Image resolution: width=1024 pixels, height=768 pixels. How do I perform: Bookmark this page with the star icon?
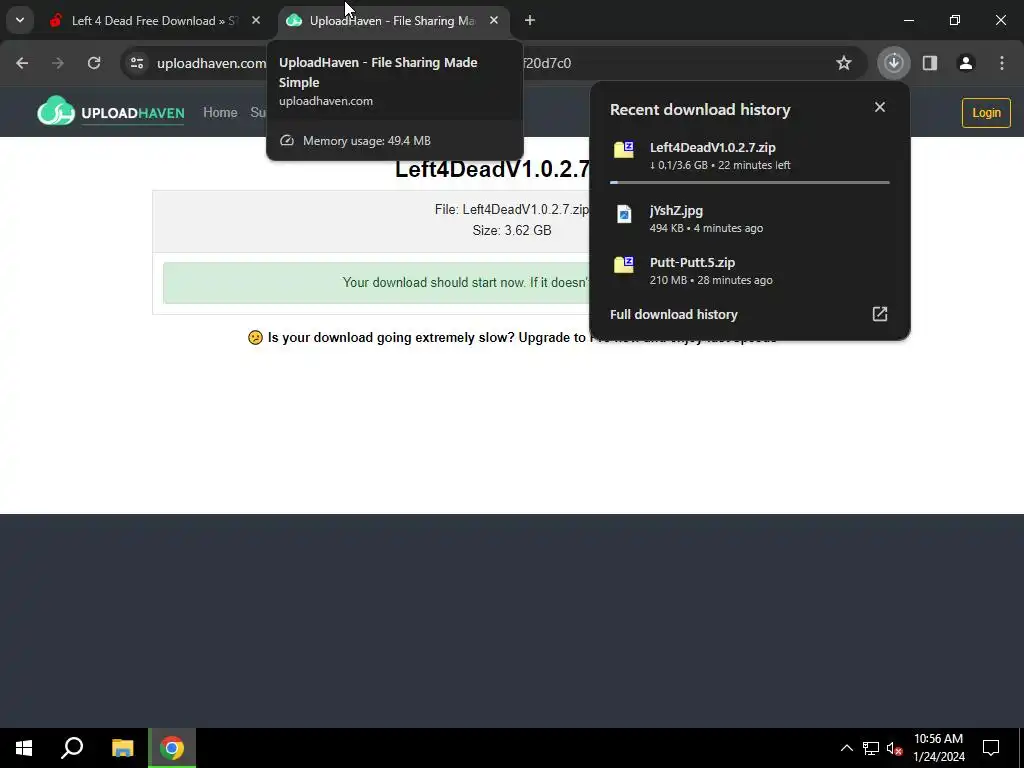tap(844, 63)
